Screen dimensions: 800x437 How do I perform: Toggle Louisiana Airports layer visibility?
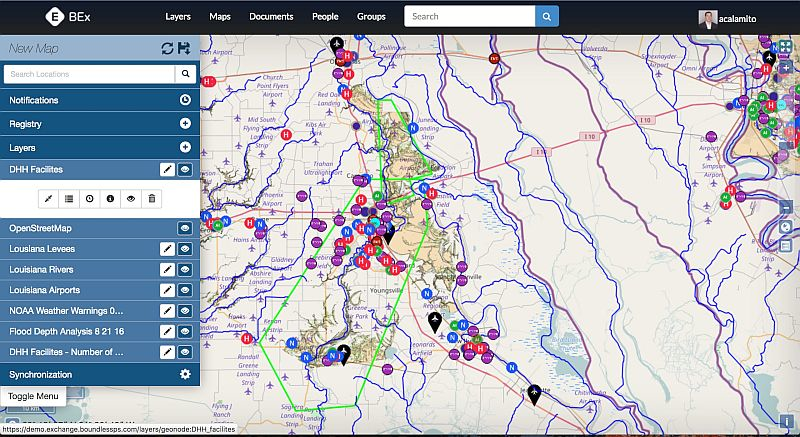pos(185,290)
